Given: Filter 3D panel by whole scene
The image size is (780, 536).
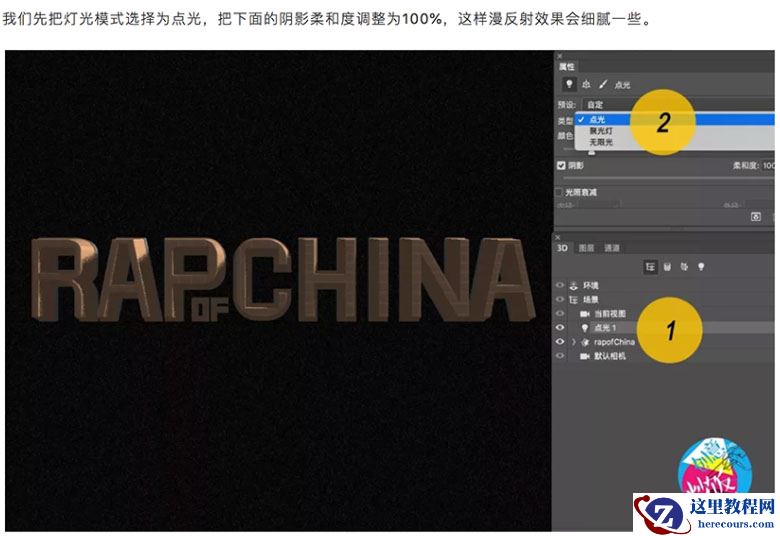Looking at the screenshot, I should pos(650,267).
